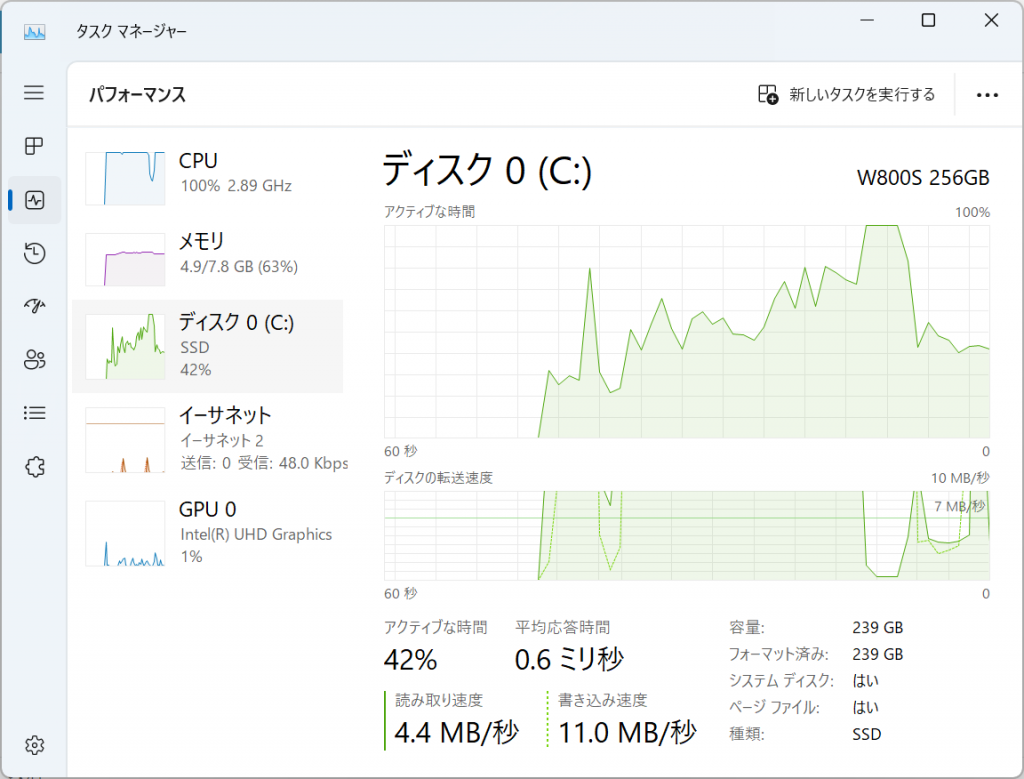Click the CPU mini graph thumbnail
Image resolution: width=1024 pixels, height=779 pixels.
[x=125, y=178]
